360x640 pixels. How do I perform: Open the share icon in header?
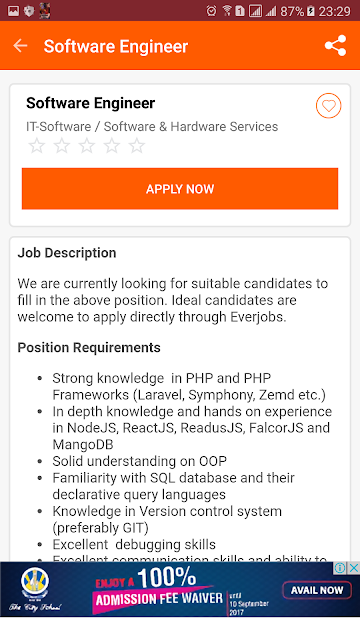(x=336, y=45)
